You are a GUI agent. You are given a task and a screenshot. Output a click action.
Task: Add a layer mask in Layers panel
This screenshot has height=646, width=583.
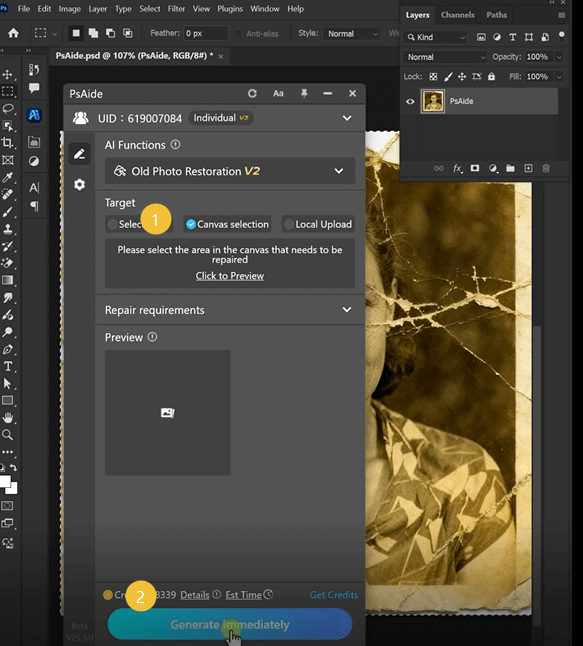[x=475, y=168]
